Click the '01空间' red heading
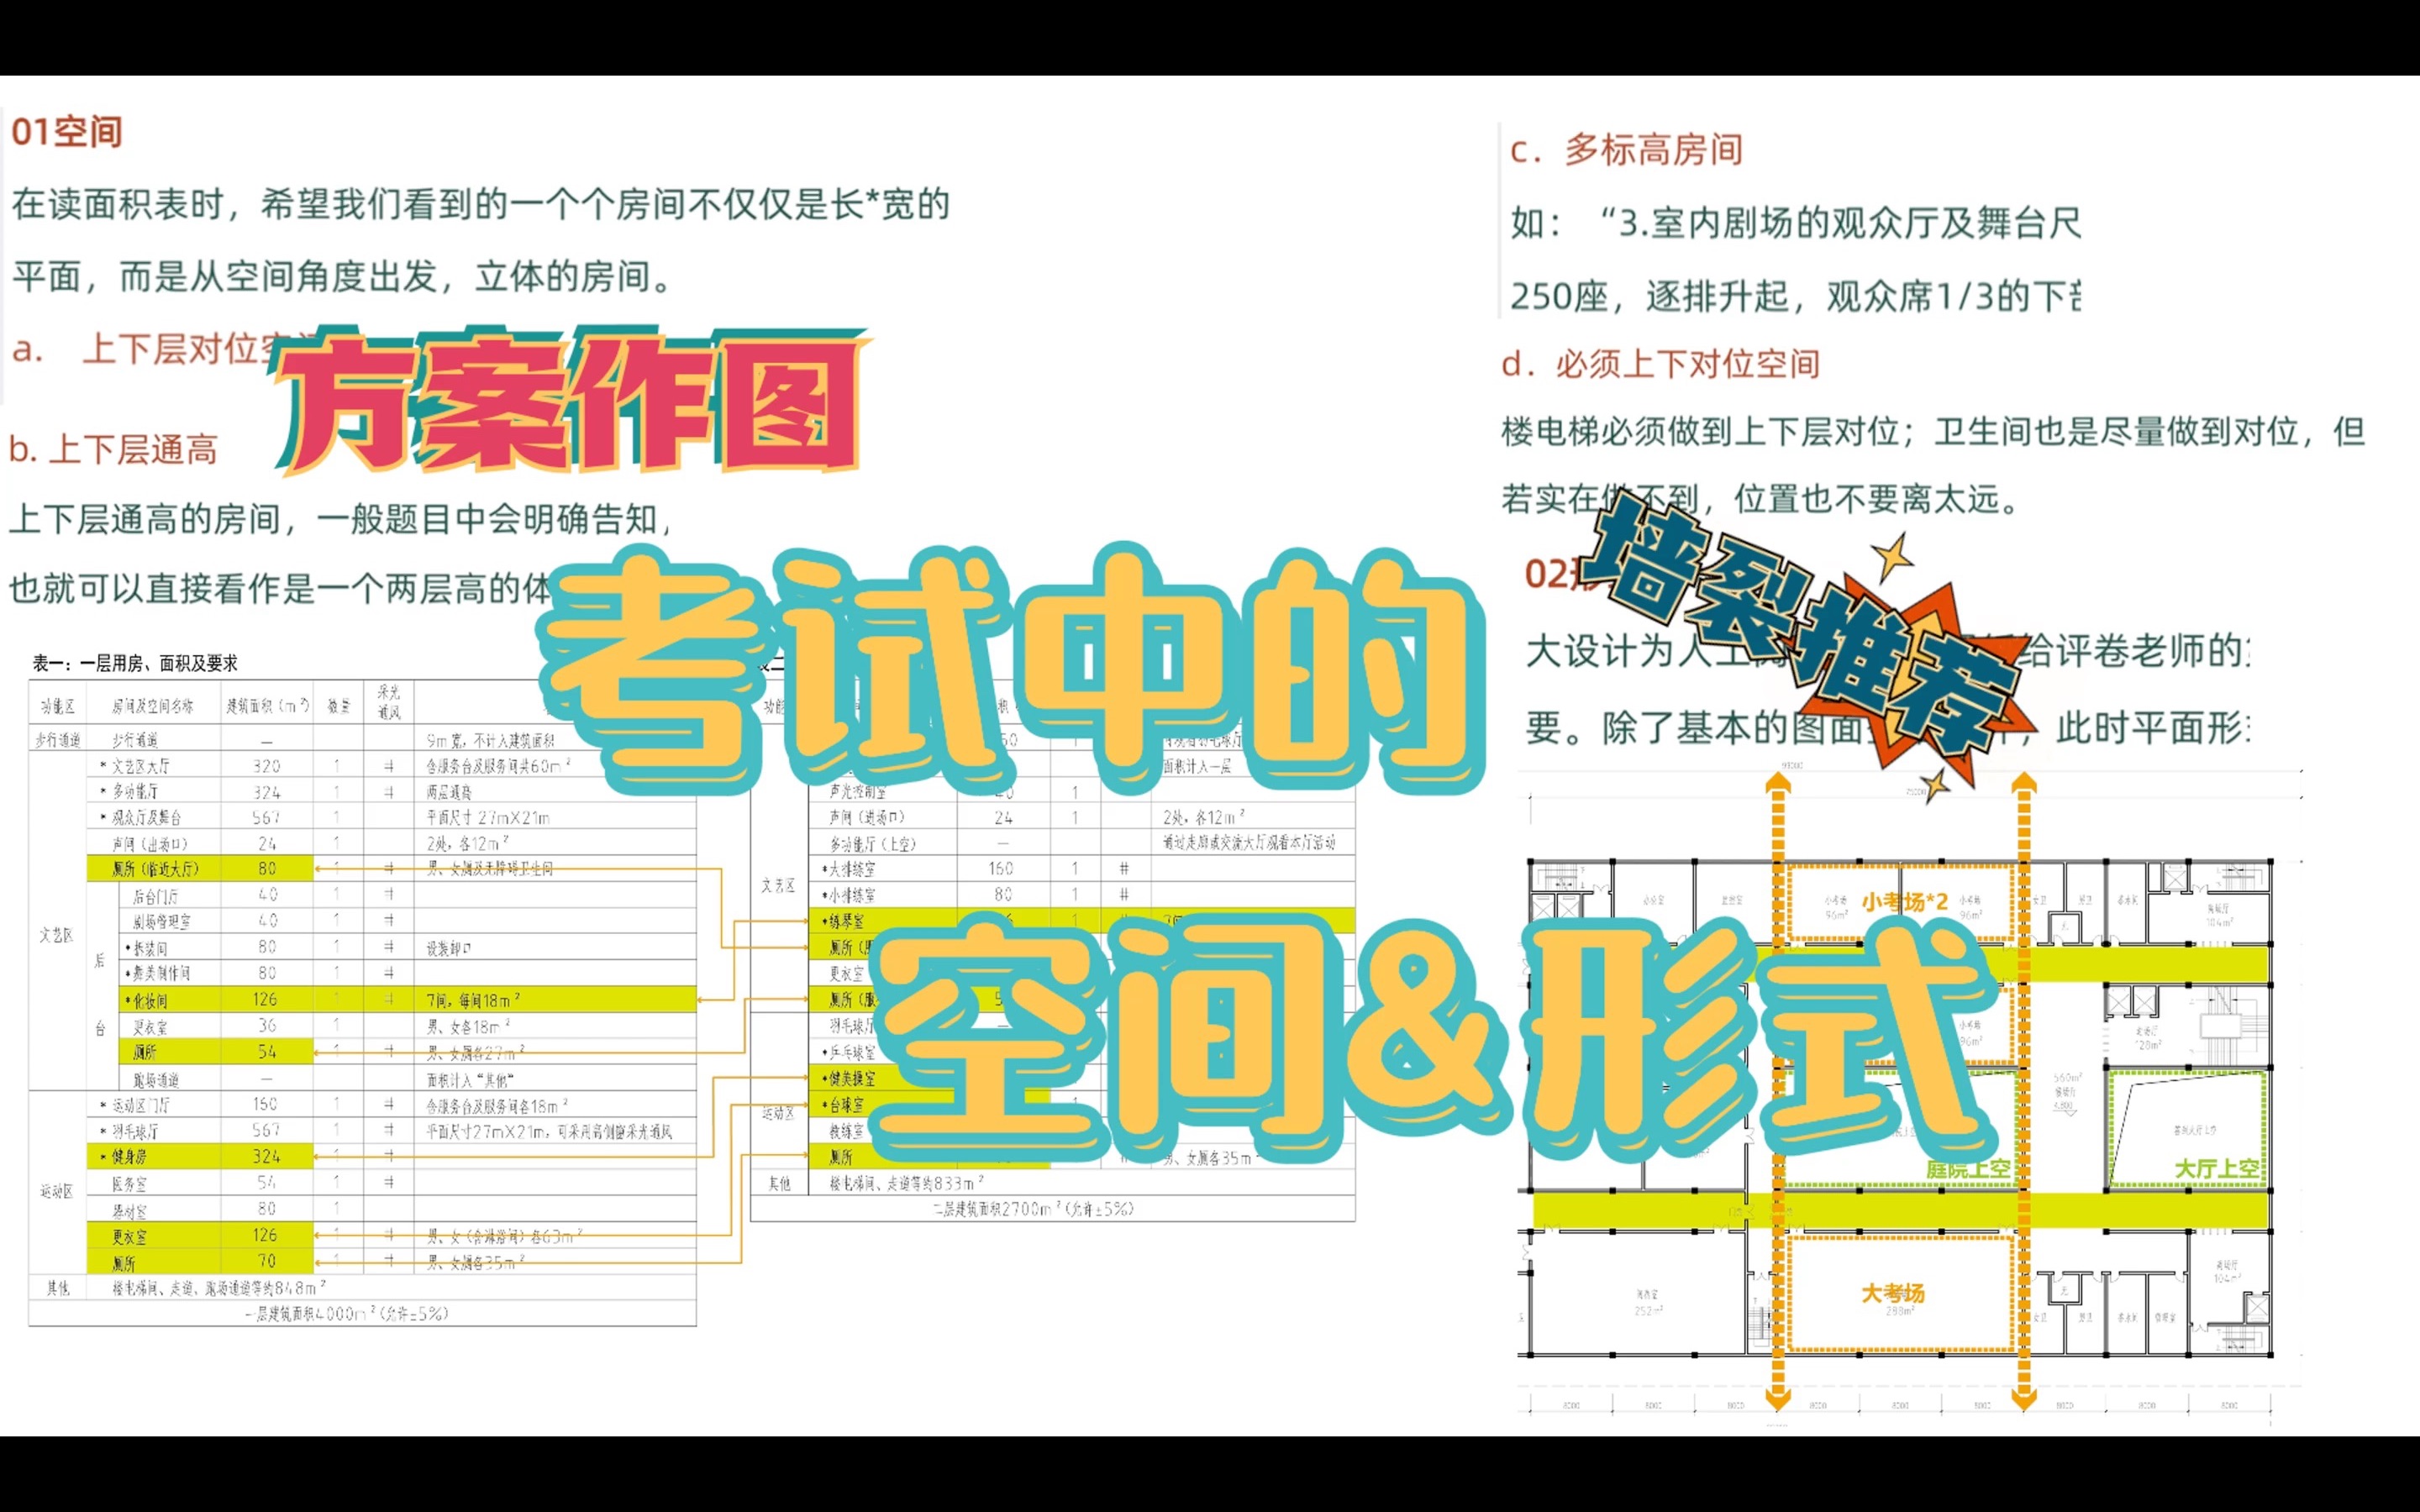This screenshot has height=1512, width=2420. 66,132
